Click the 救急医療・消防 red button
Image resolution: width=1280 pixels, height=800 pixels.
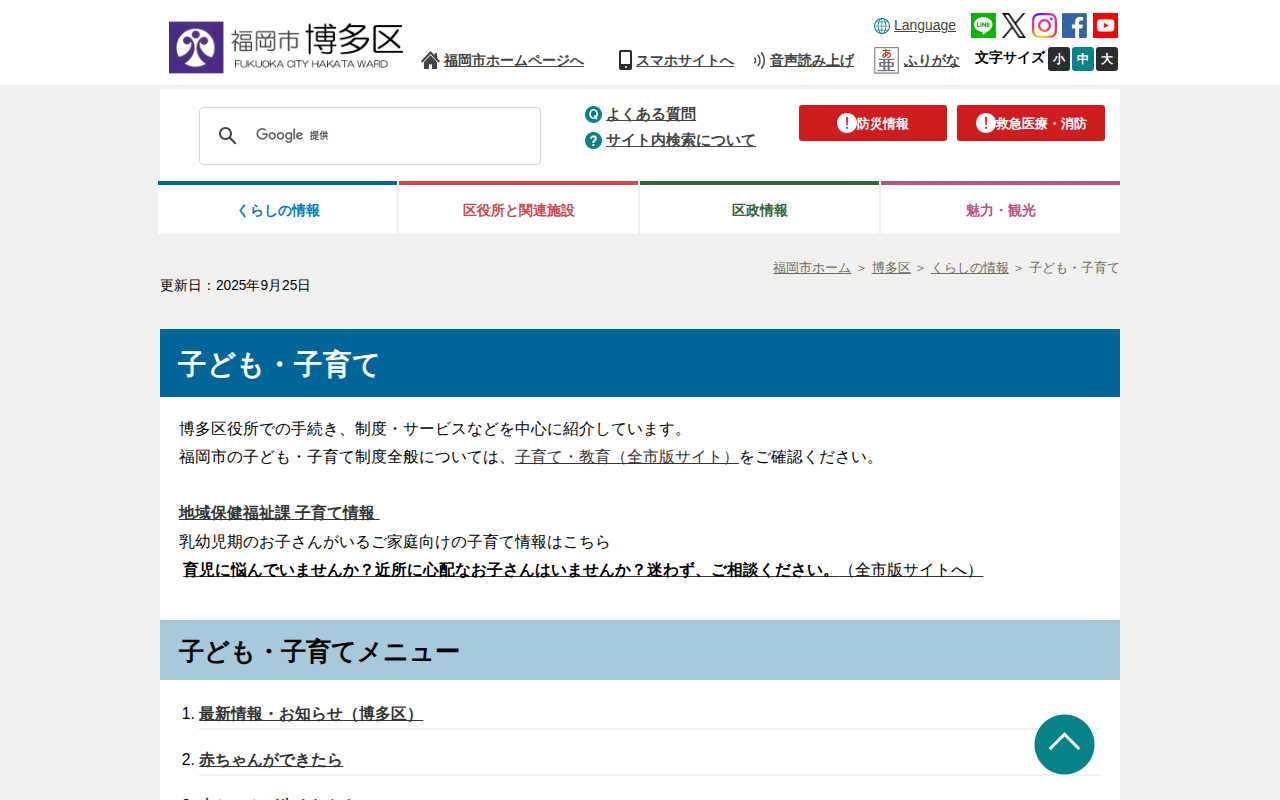(1031, 123)
